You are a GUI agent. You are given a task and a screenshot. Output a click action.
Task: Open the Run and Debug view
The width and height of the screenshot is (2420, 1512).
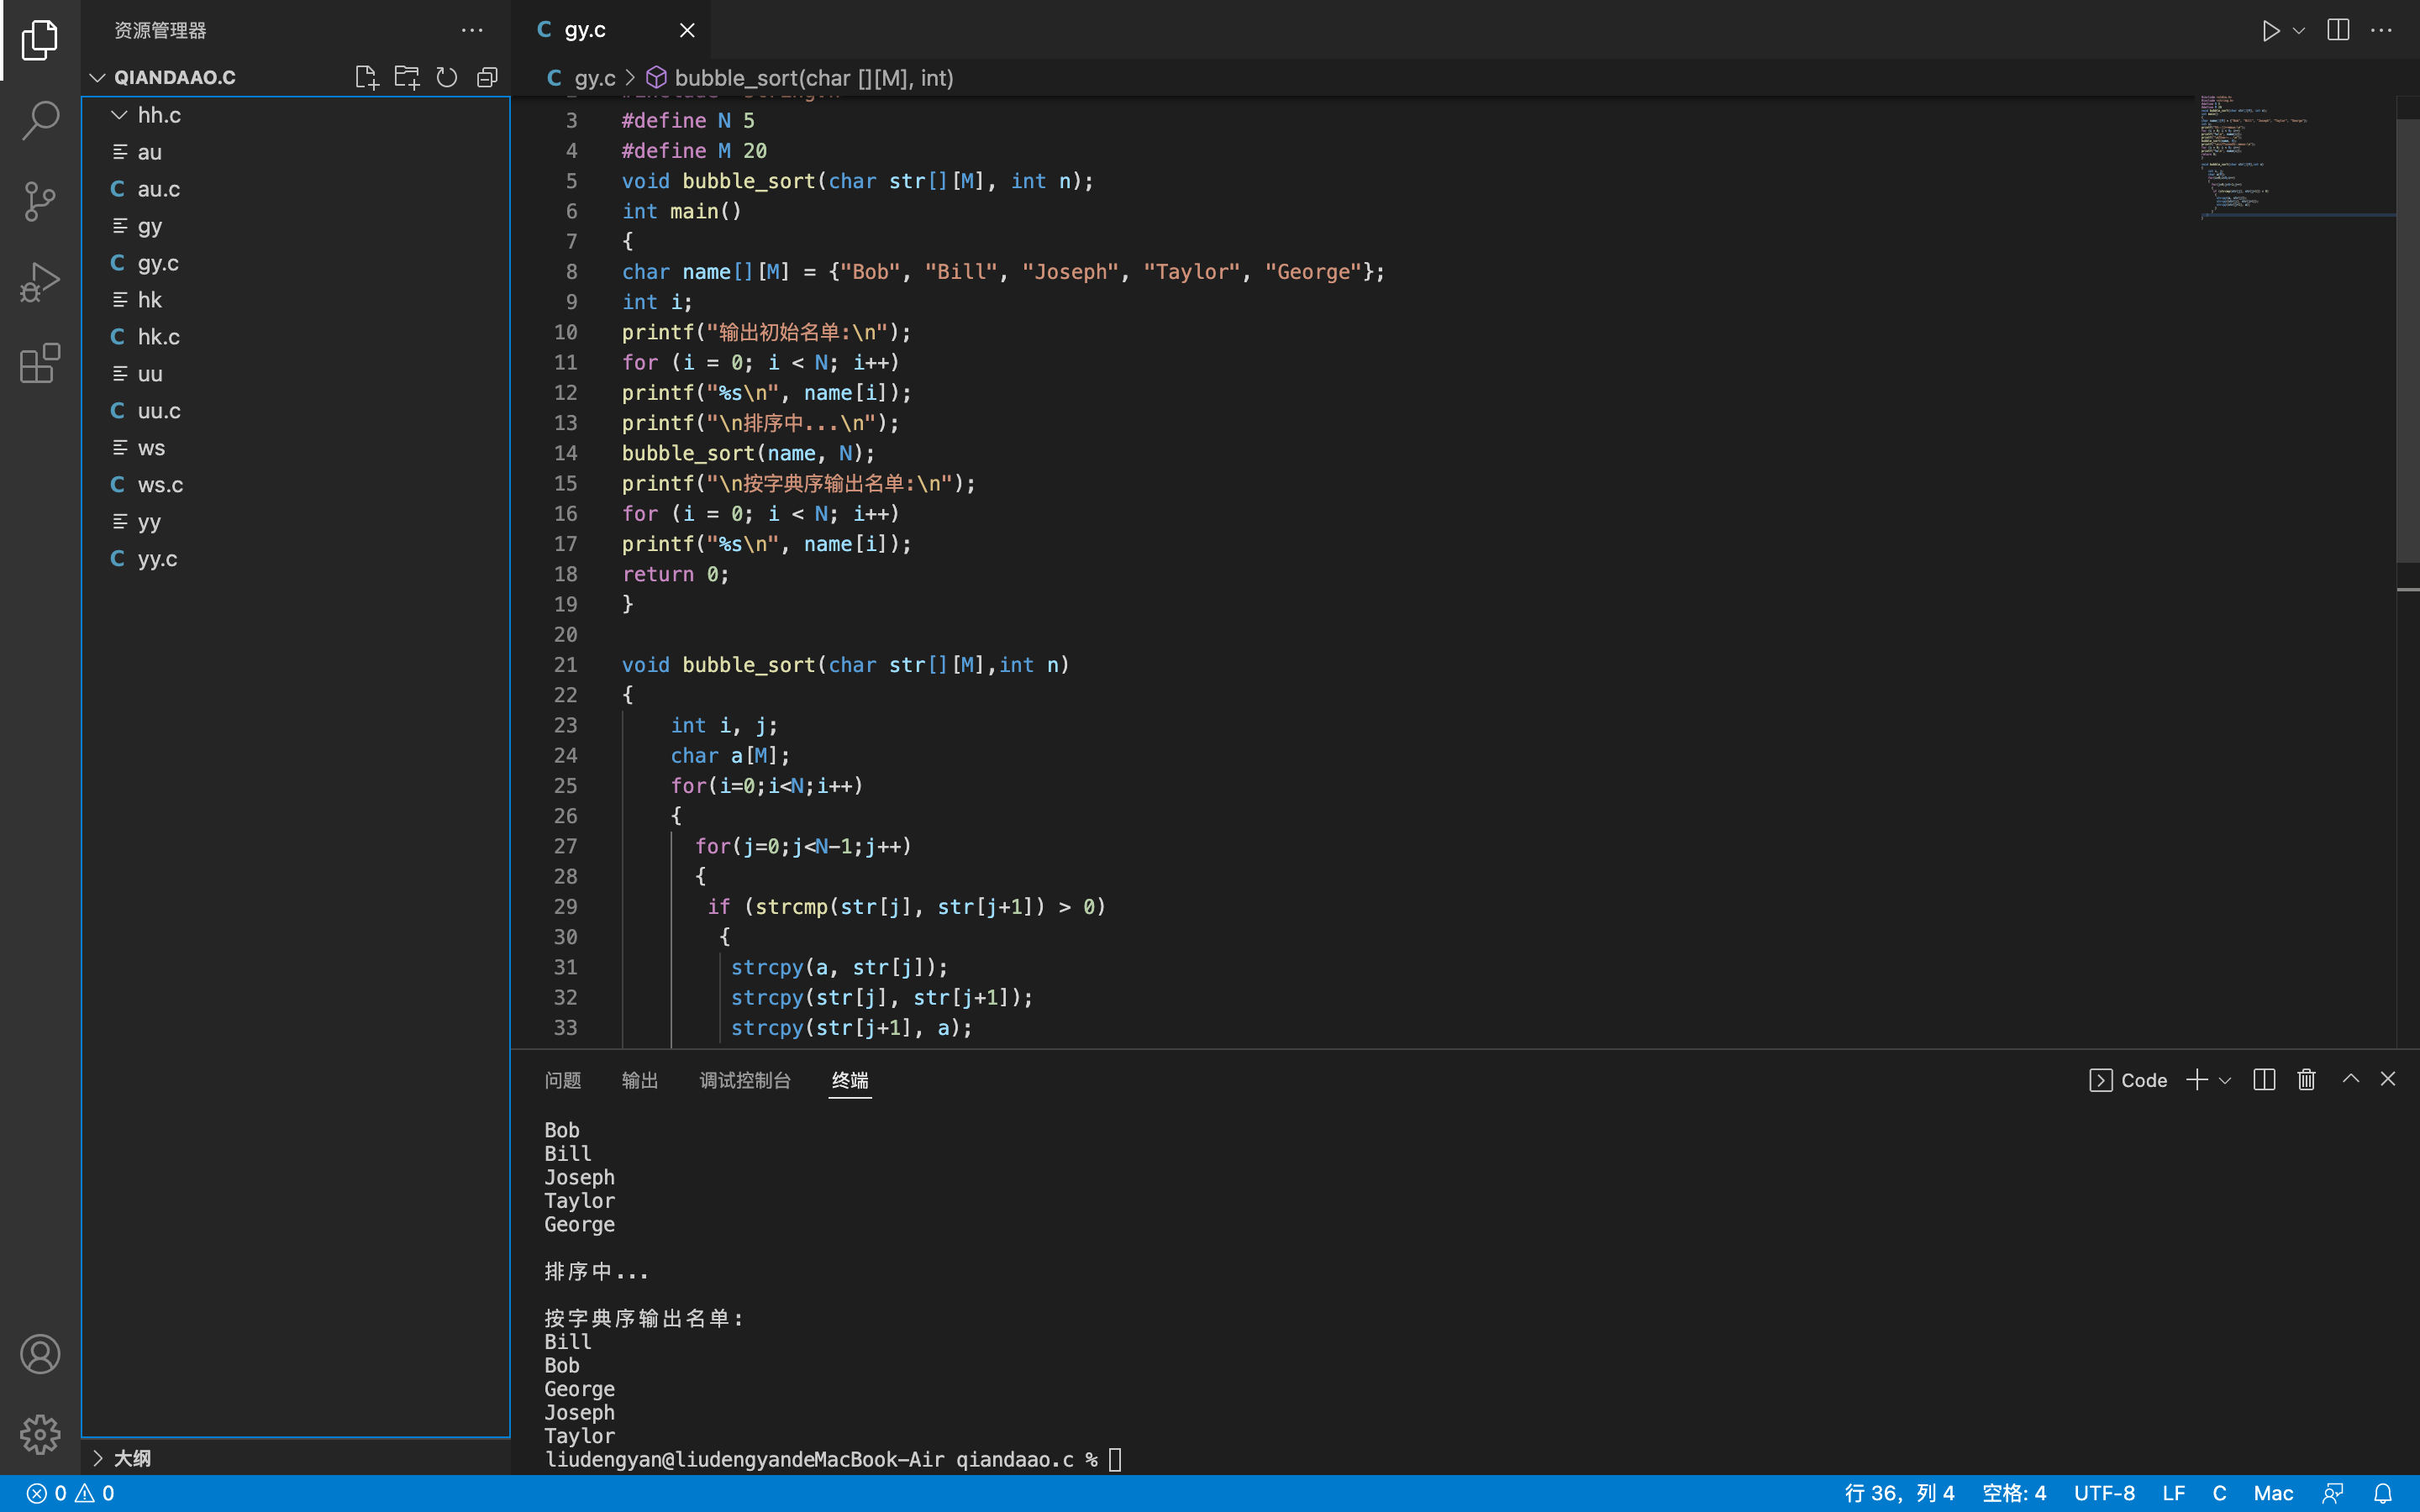tap(40, 282)
